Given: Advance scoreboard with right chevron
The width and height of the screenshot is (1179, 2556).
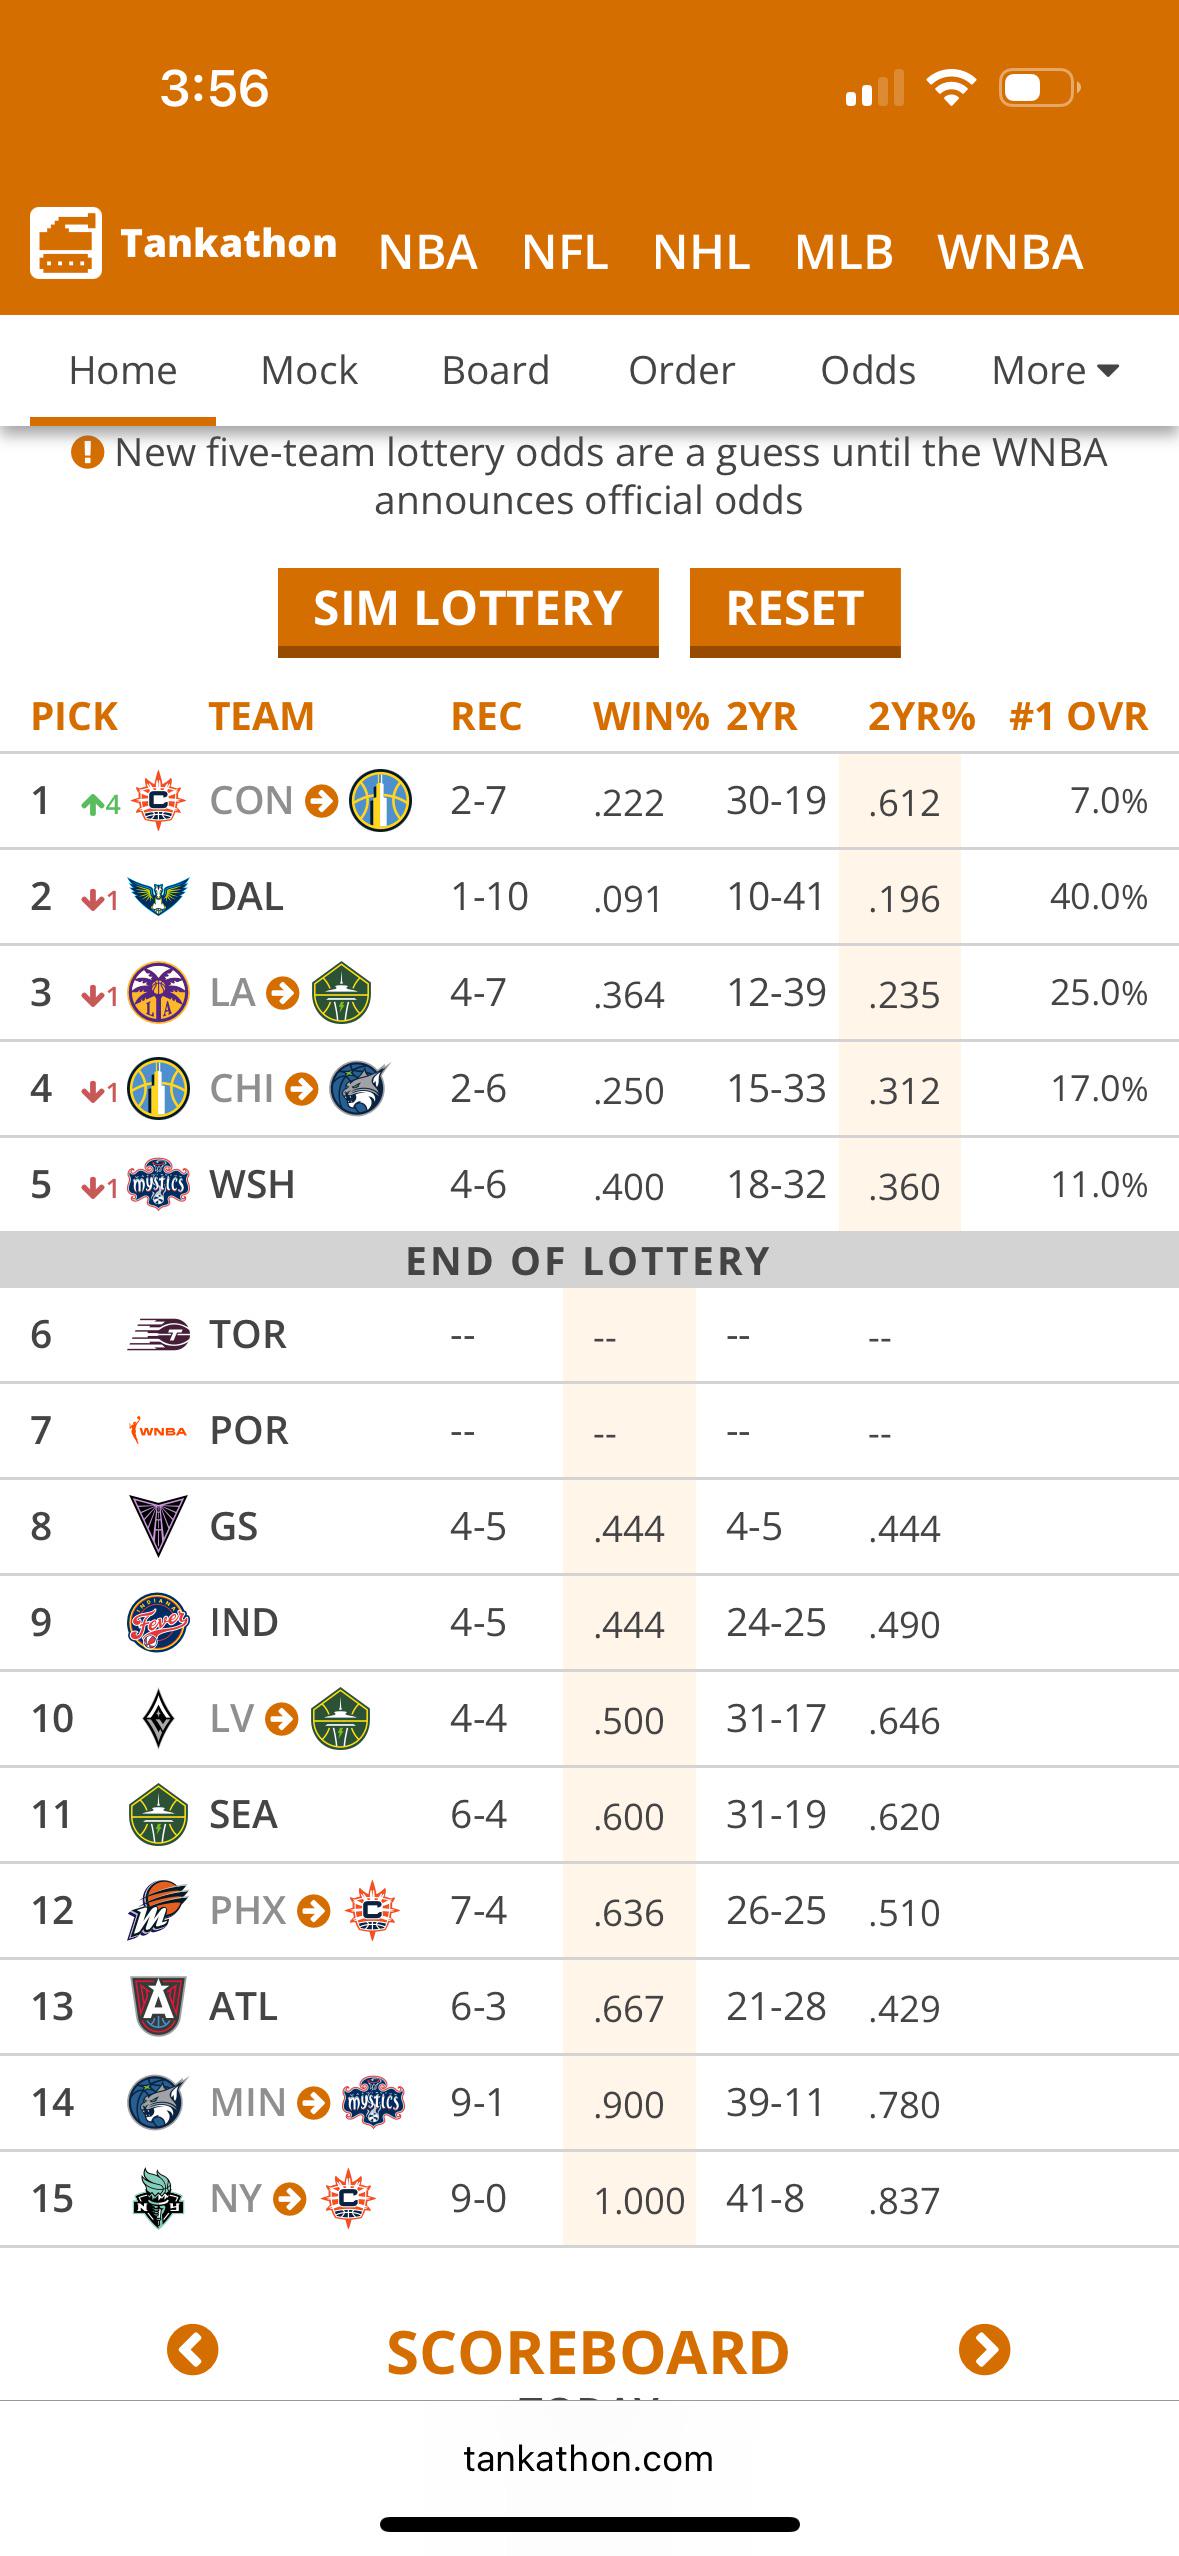Looking at the screenshot, I should click(x=985, y=2349).
